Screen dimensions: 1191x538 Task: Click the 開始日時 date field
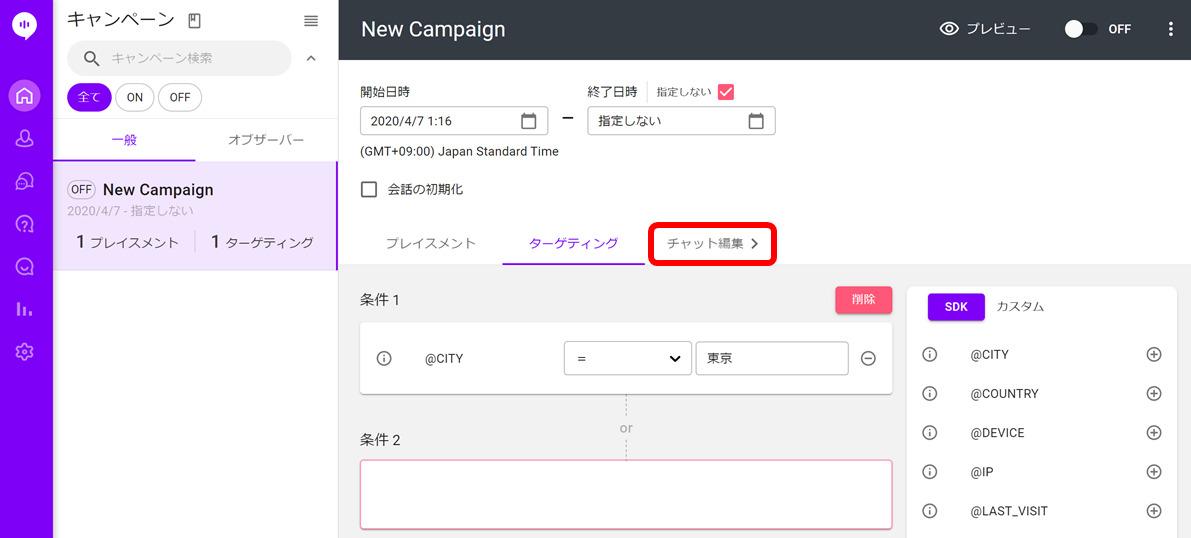(x=454, y=121)
